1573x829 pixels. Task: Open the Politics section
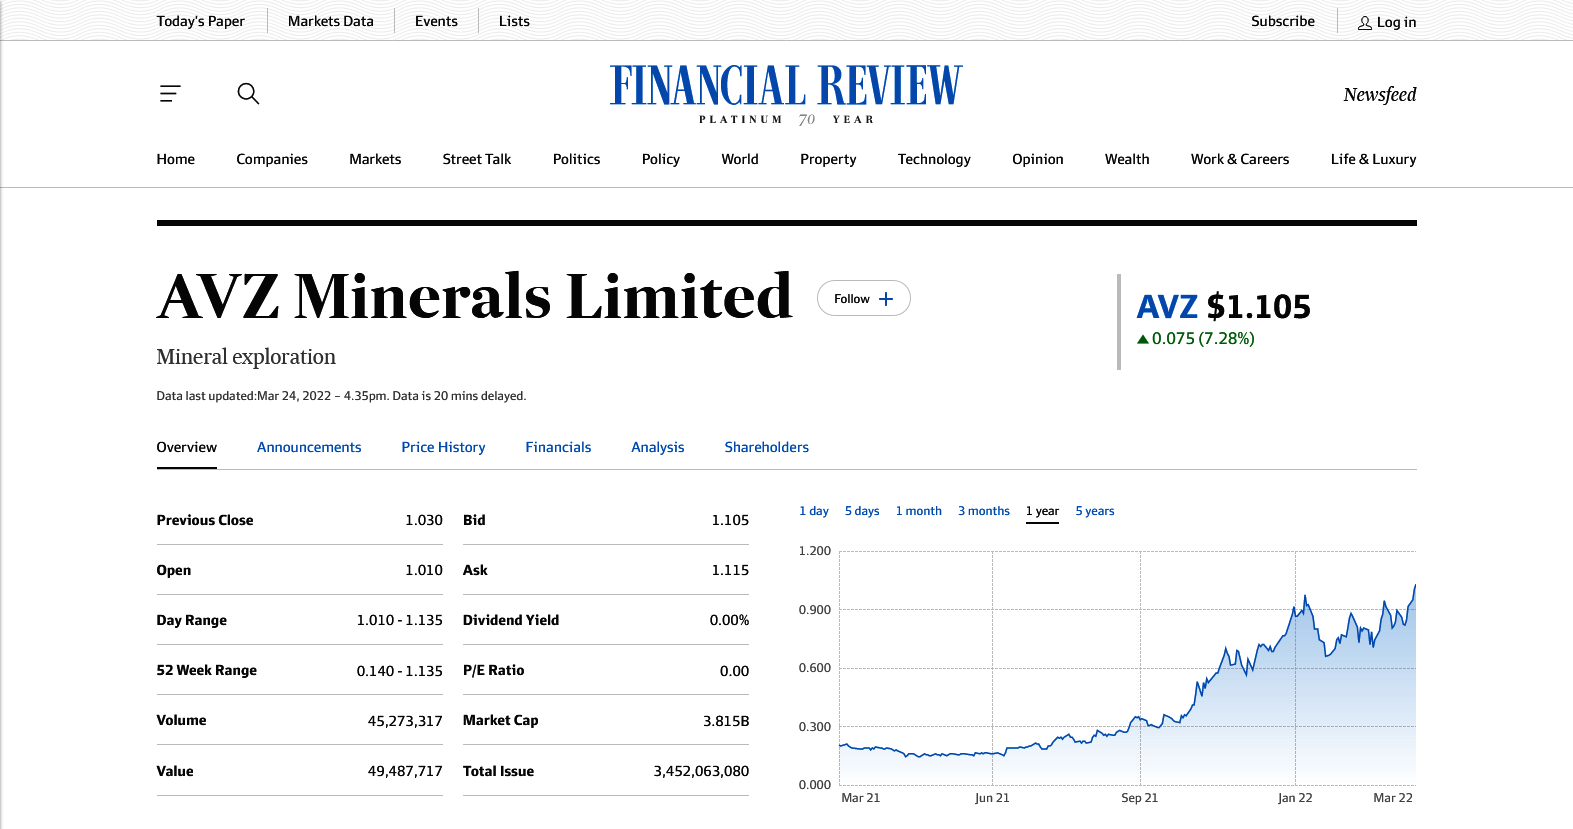coord(577,159)
